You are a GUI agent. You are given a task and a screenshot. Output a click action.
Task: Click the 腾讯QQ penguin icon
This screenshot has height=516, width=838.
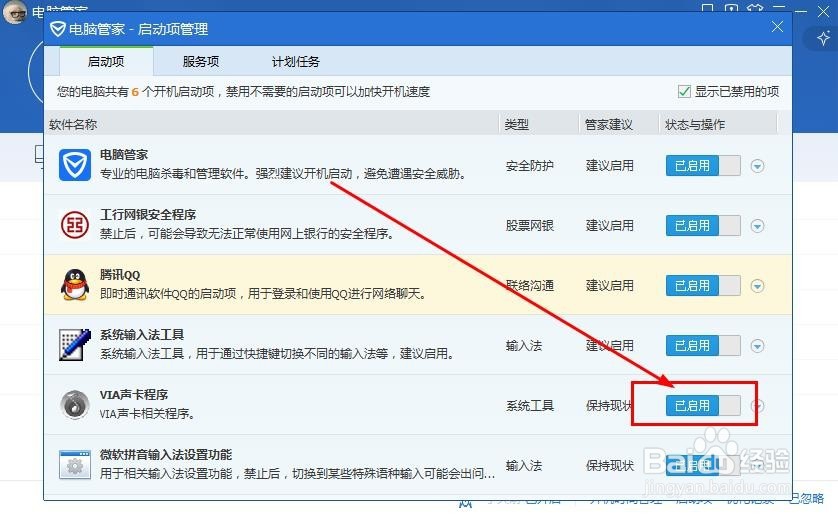point(75,284)
